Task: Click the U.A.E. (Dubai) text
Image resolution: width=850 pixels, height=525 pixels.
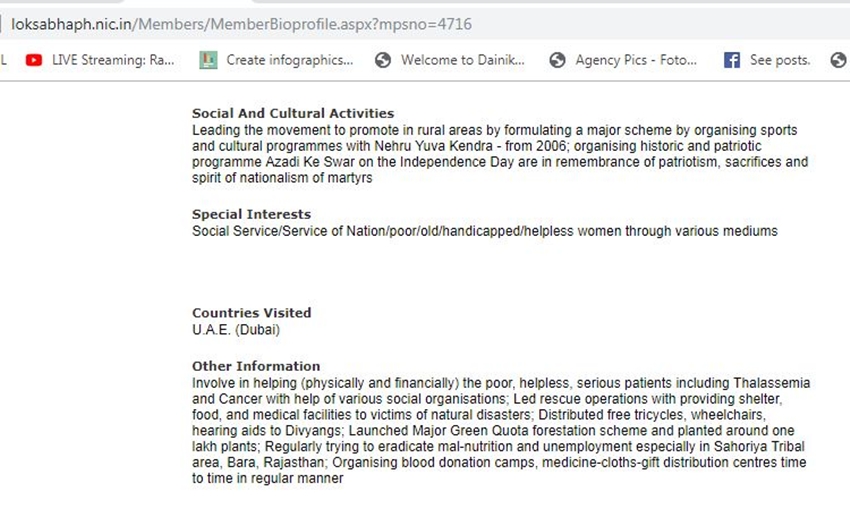Action: tap(236, 330)
